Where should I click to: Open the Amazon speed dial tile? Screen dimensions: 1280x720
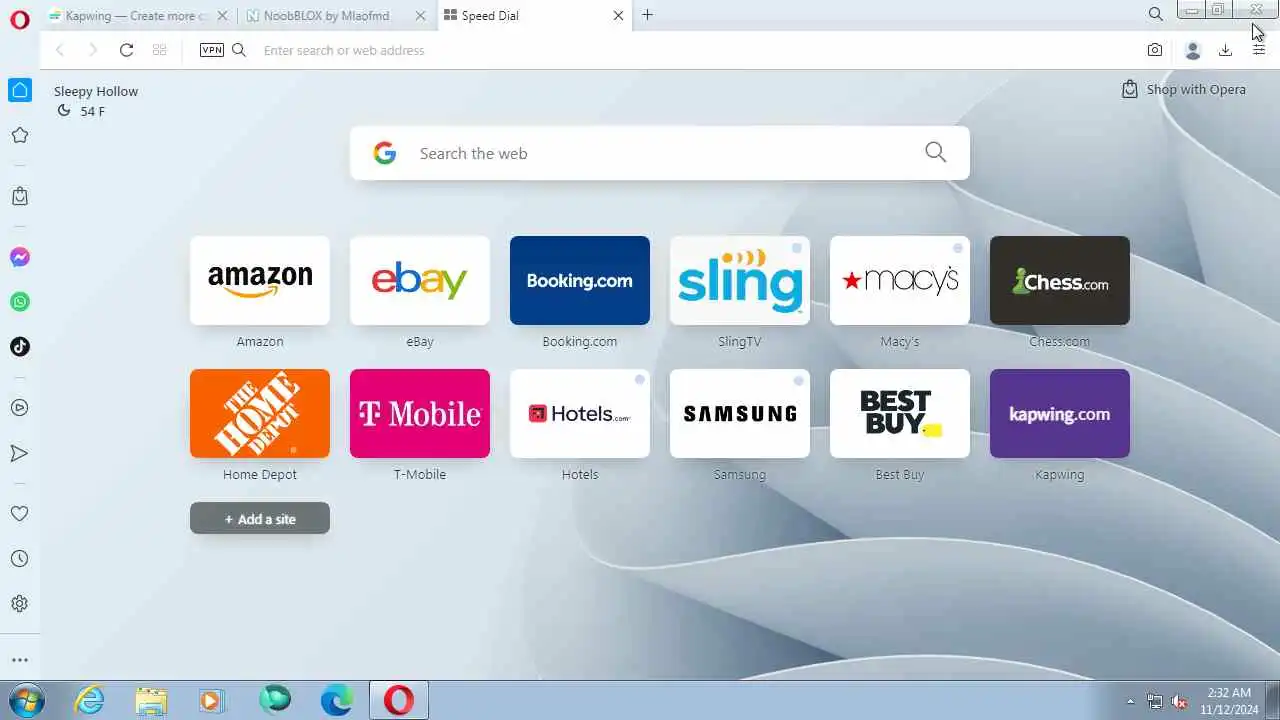(x=260, y=280)
